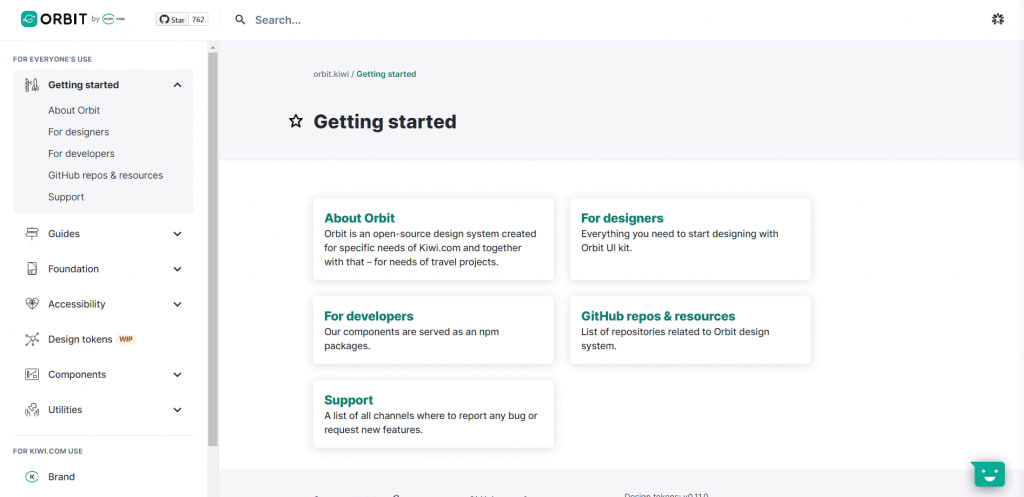Click the Getting started page title
This screenshot has height=497, width=1024.
coord(385,121)
